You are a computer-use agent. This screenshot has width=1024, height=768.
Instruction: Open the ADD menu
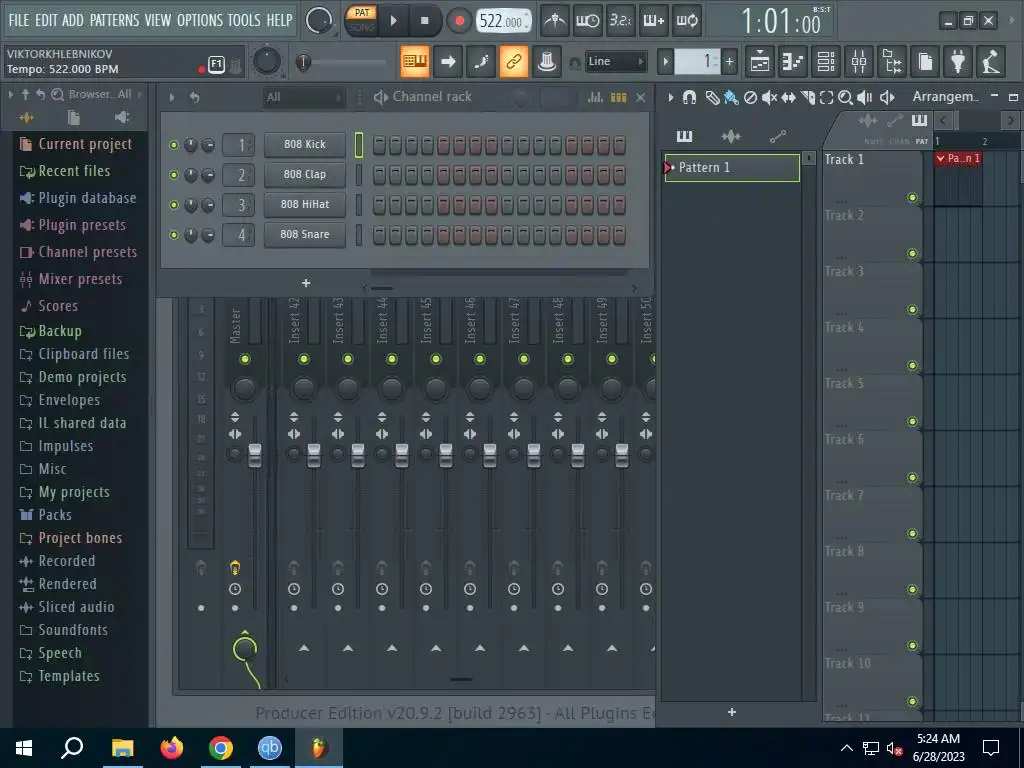click(x=72, y=20)
